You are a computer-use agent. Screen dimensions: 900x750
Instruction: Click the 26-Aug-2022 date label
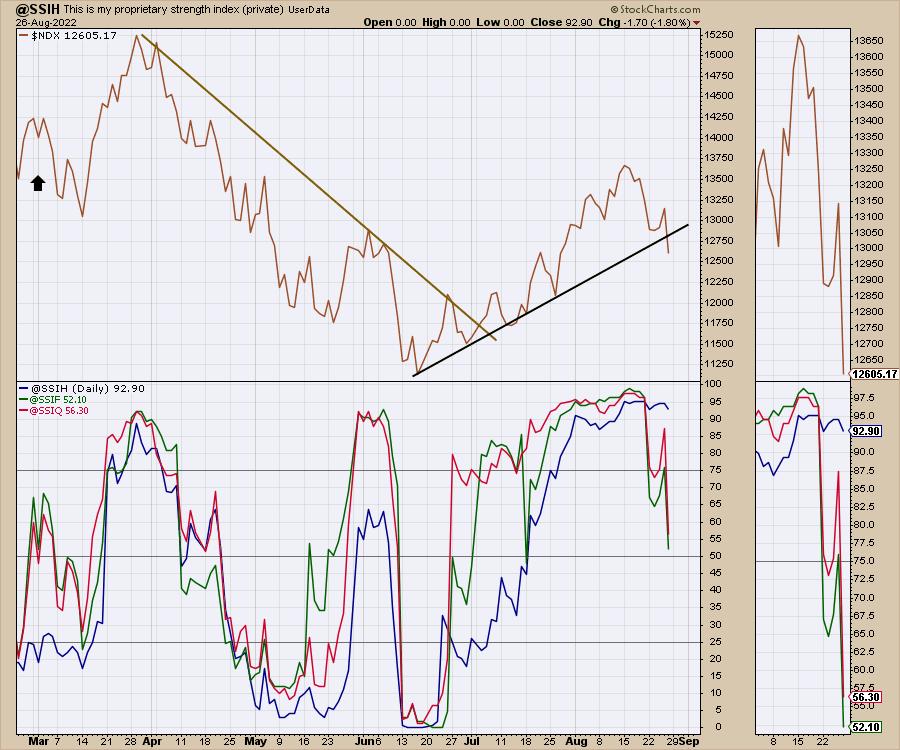click(33, 21)
